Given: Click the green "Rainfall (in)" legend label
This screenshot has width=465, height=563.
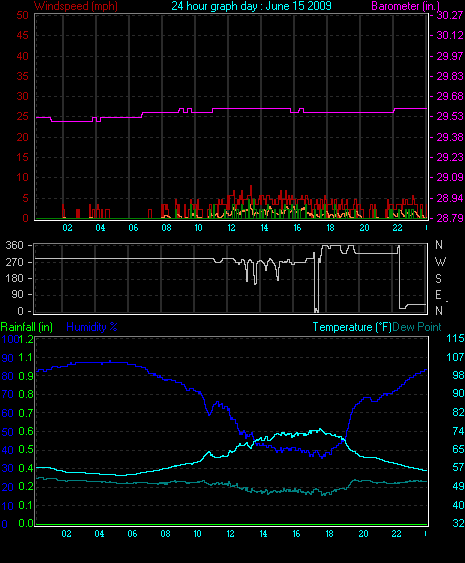Looking at the screenshot, I should tap(27, 327).
